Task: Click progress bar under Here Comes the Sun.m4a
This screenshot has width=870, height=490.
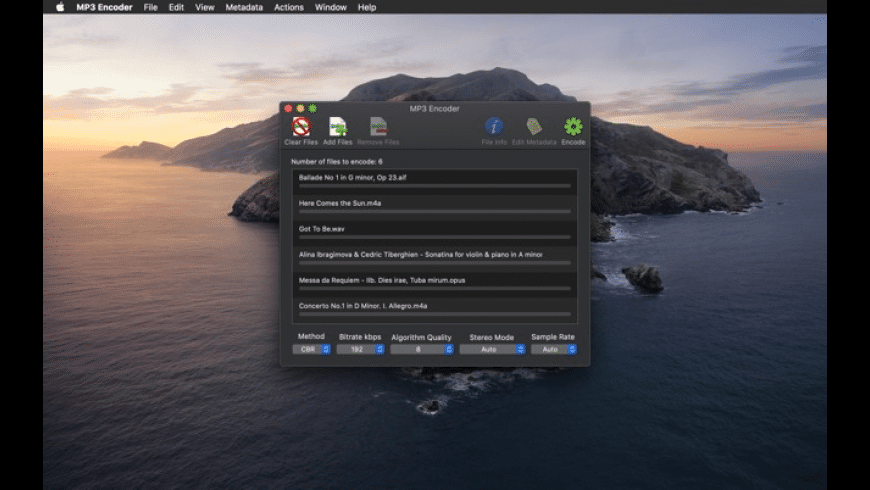Action: 435,211
